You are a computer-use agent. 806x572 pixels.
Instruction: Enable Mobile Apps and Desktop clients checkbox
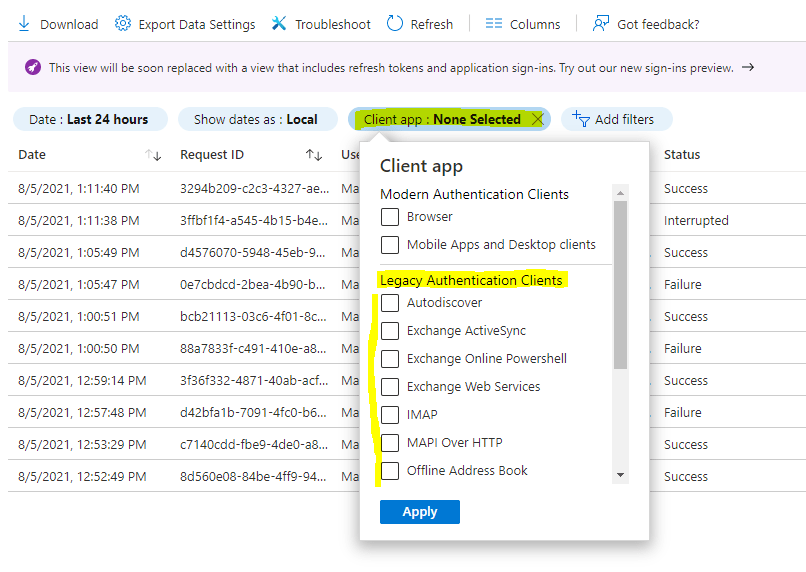tap(390, 245)
